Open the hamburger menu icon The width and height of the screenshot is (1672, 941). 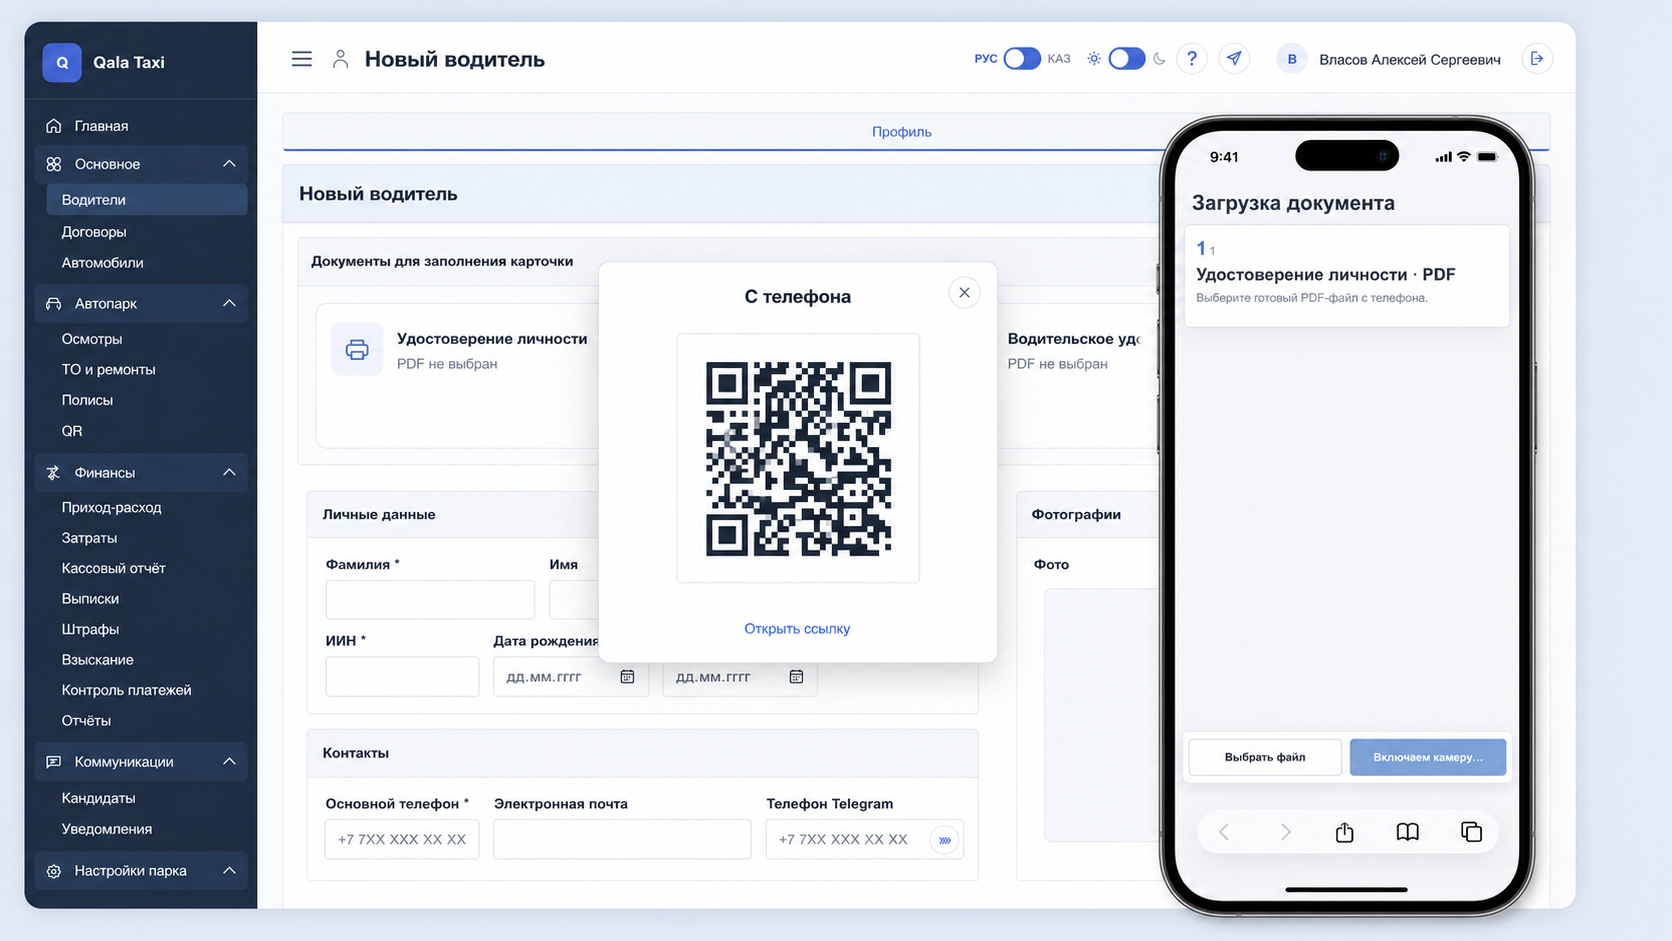(x=302, y=59)
